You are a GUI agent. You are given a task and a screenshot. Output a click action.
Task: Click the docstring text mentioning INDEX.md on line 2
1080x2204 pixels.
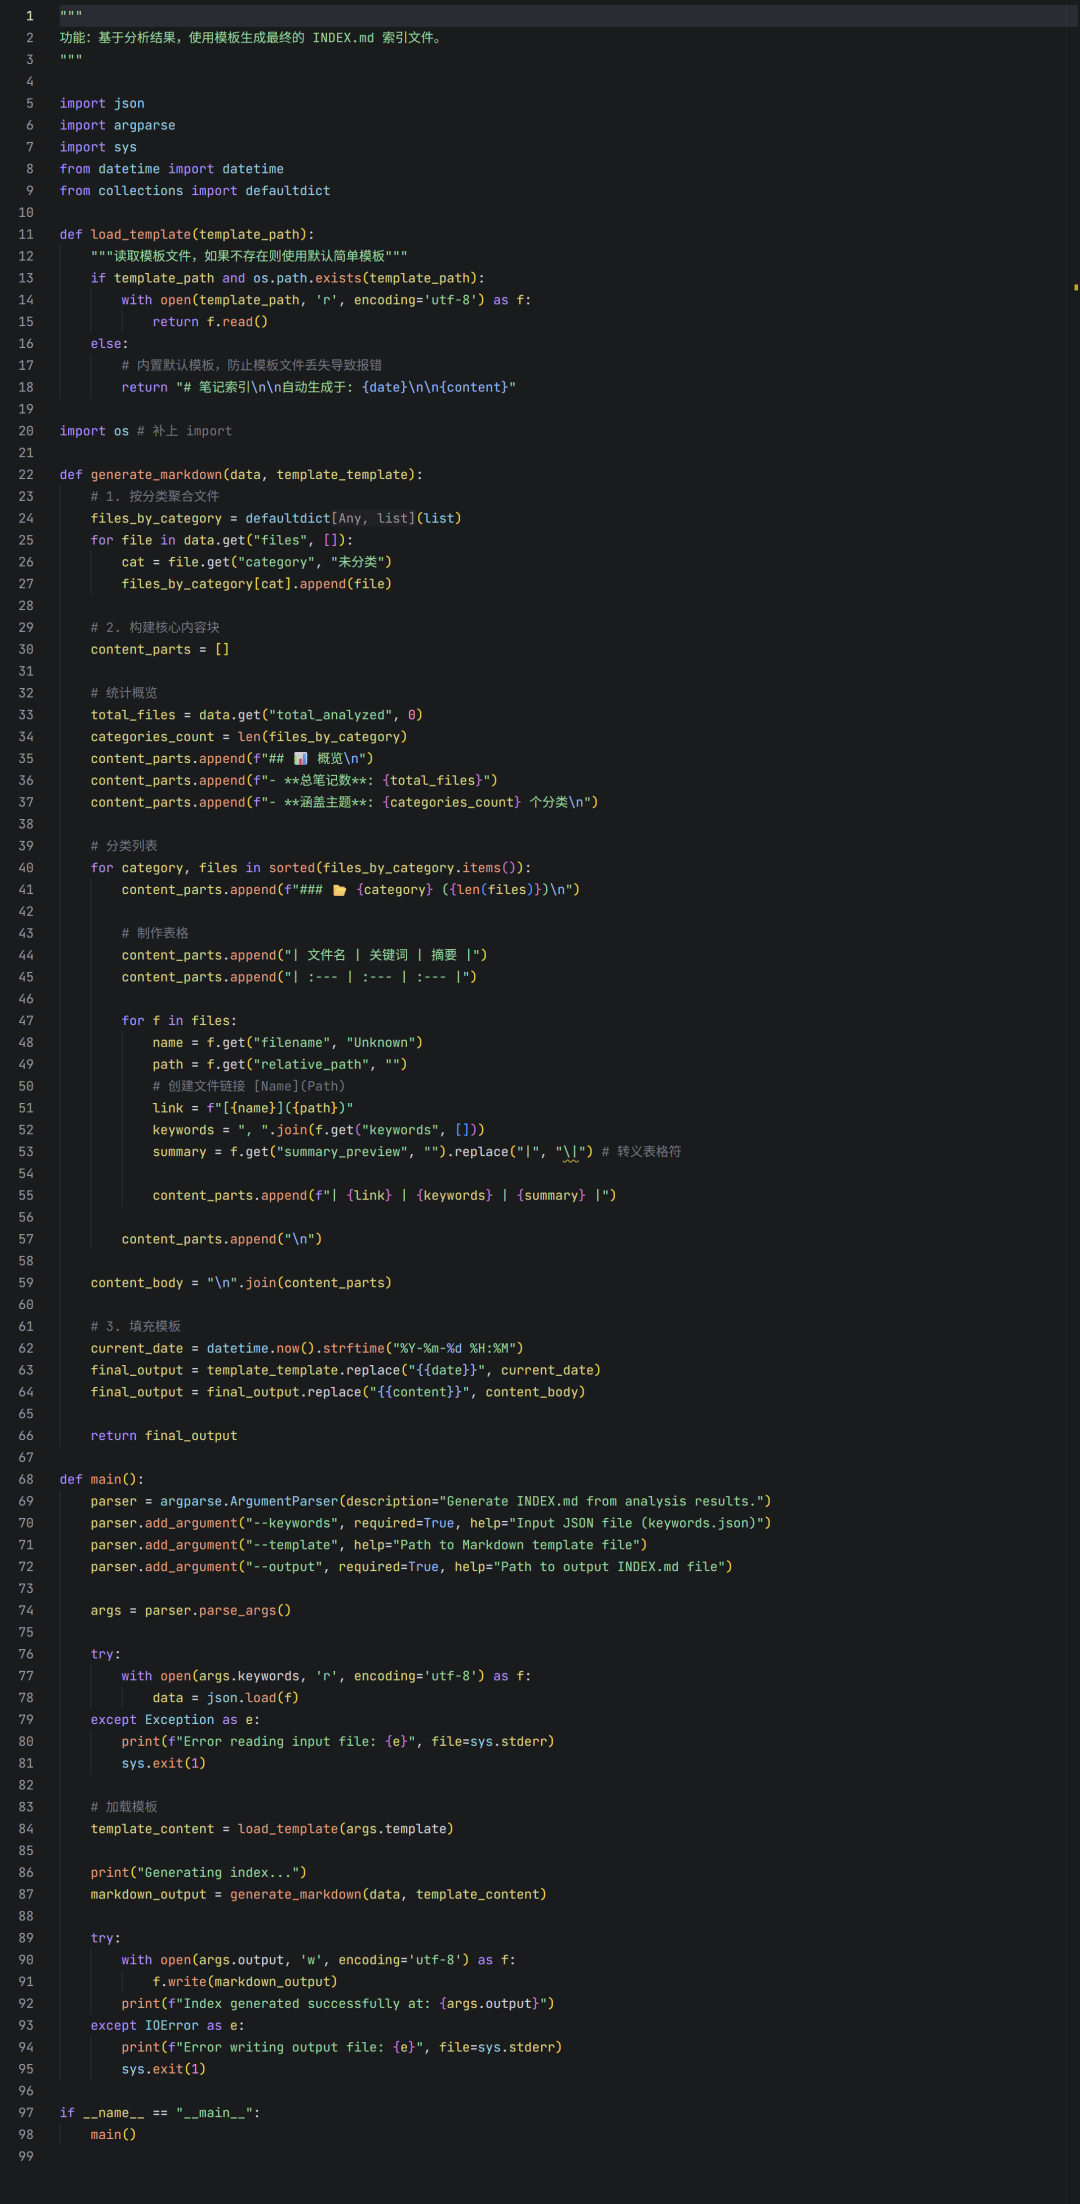tap(251, 38)
